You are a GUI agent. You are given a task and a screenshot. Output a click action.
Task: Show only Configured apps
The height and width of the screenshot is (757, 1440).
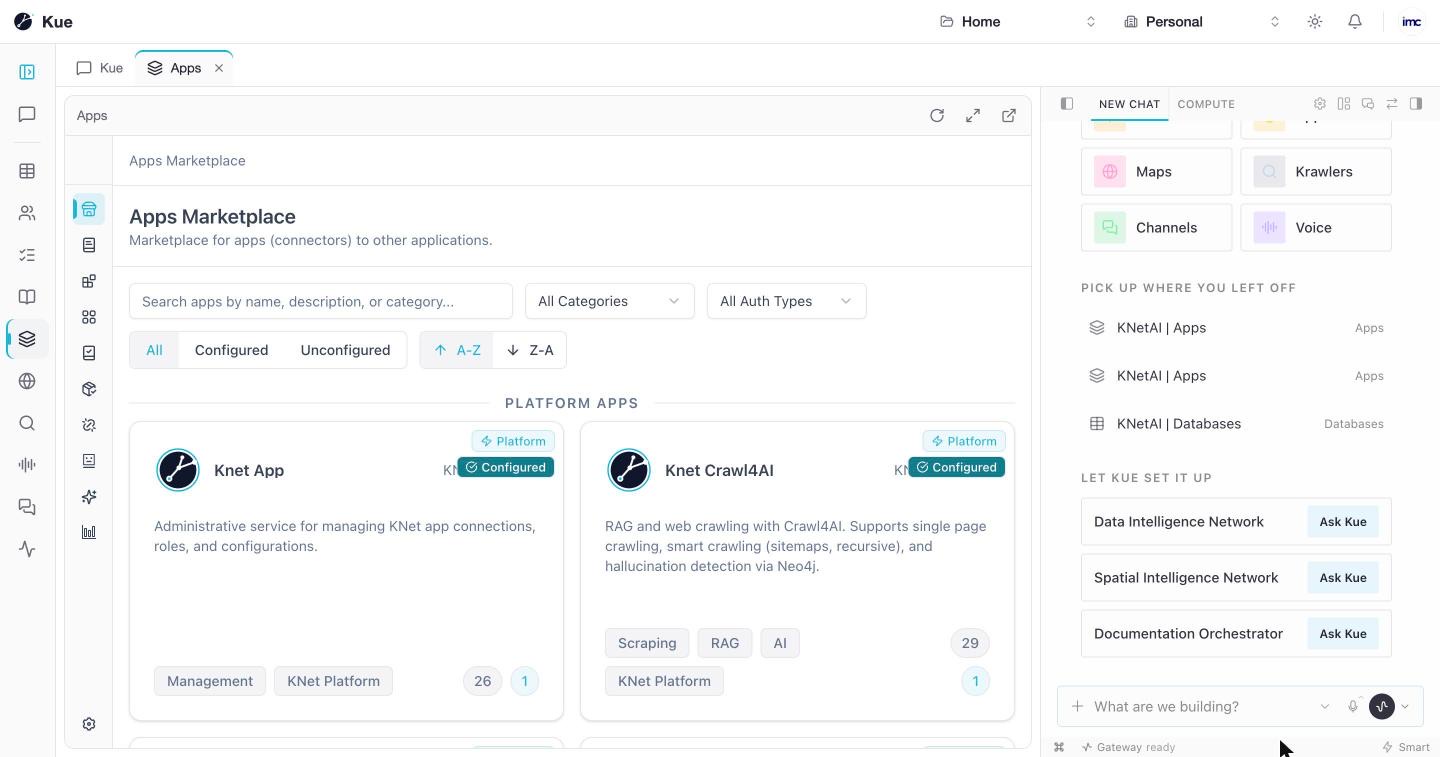[231, 350]
